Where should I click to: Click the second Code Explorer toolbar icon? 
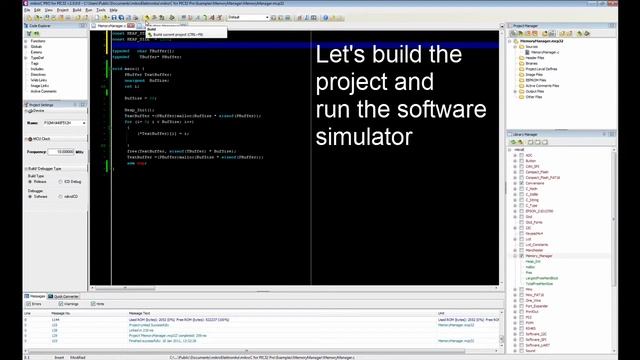36,33
